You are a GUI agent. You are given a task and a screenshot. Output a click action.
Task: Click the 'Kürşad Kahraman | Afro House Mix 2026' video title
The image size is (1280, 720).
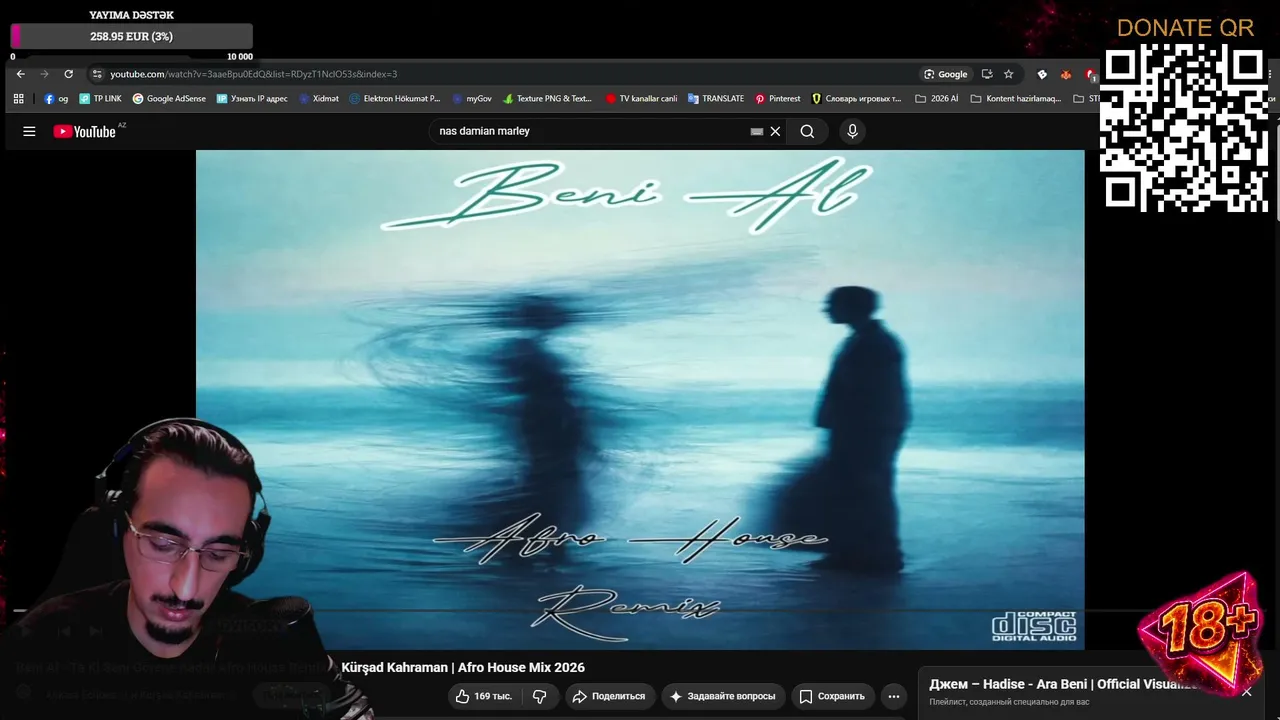click(x=463, y=667)
